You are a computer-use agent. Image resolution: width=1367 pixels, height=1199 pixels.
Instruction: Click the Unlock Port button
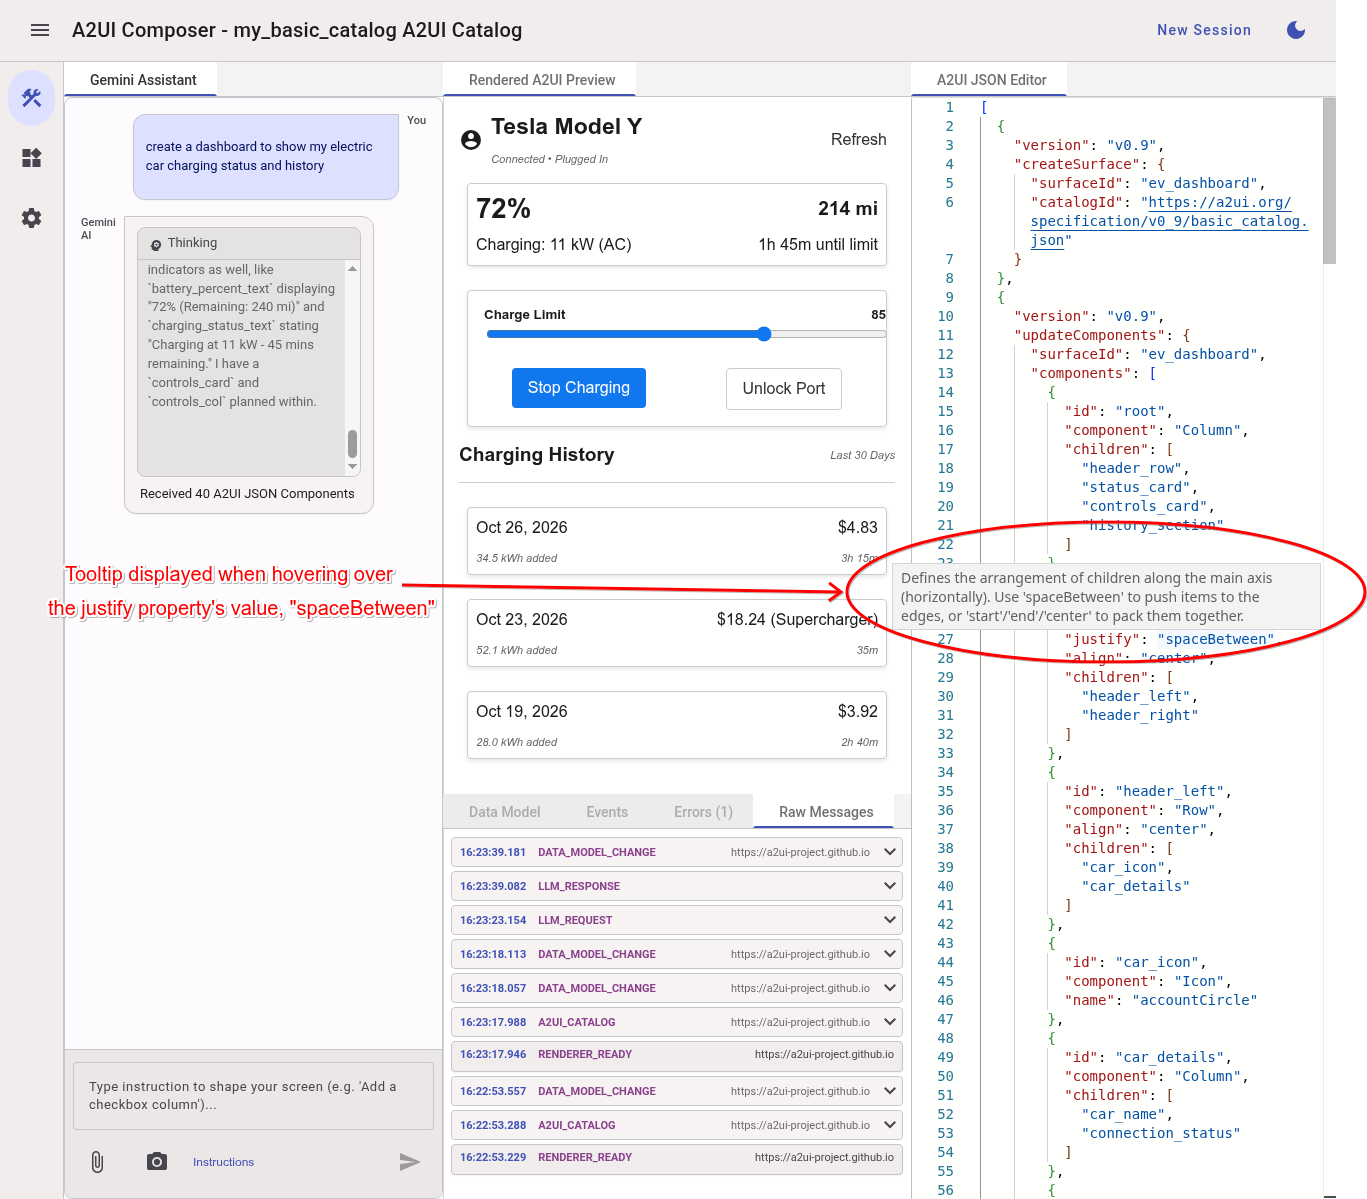pos(784,389)
